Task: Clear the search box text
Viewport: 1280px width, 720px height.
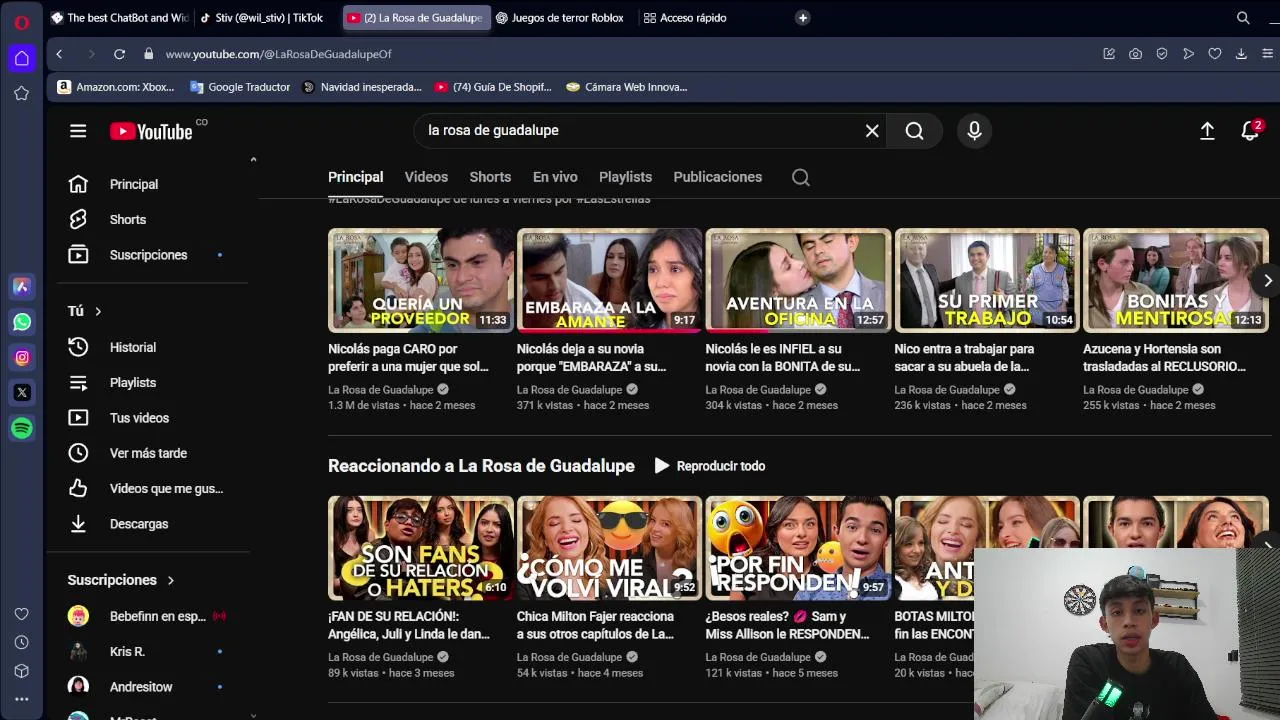Action: [x=872, y=131]
